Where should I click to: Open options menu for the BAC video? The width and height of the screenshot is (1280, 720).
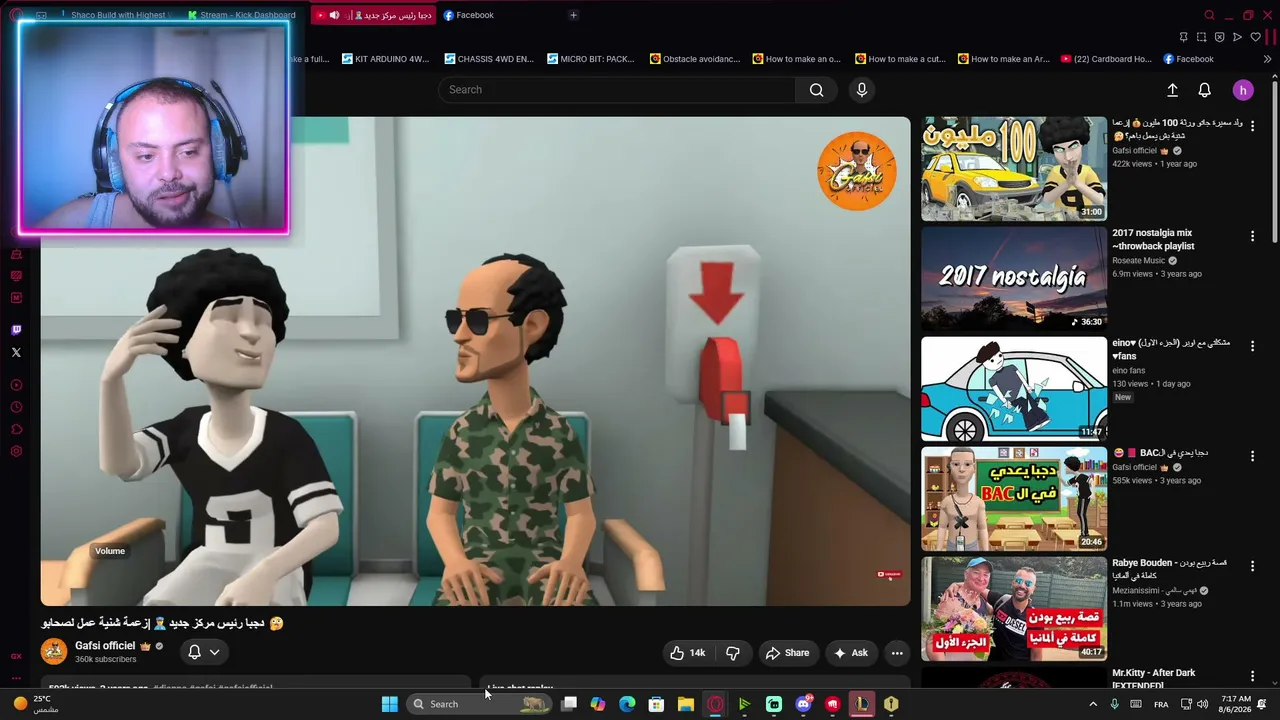click(x=1252, y=456)
